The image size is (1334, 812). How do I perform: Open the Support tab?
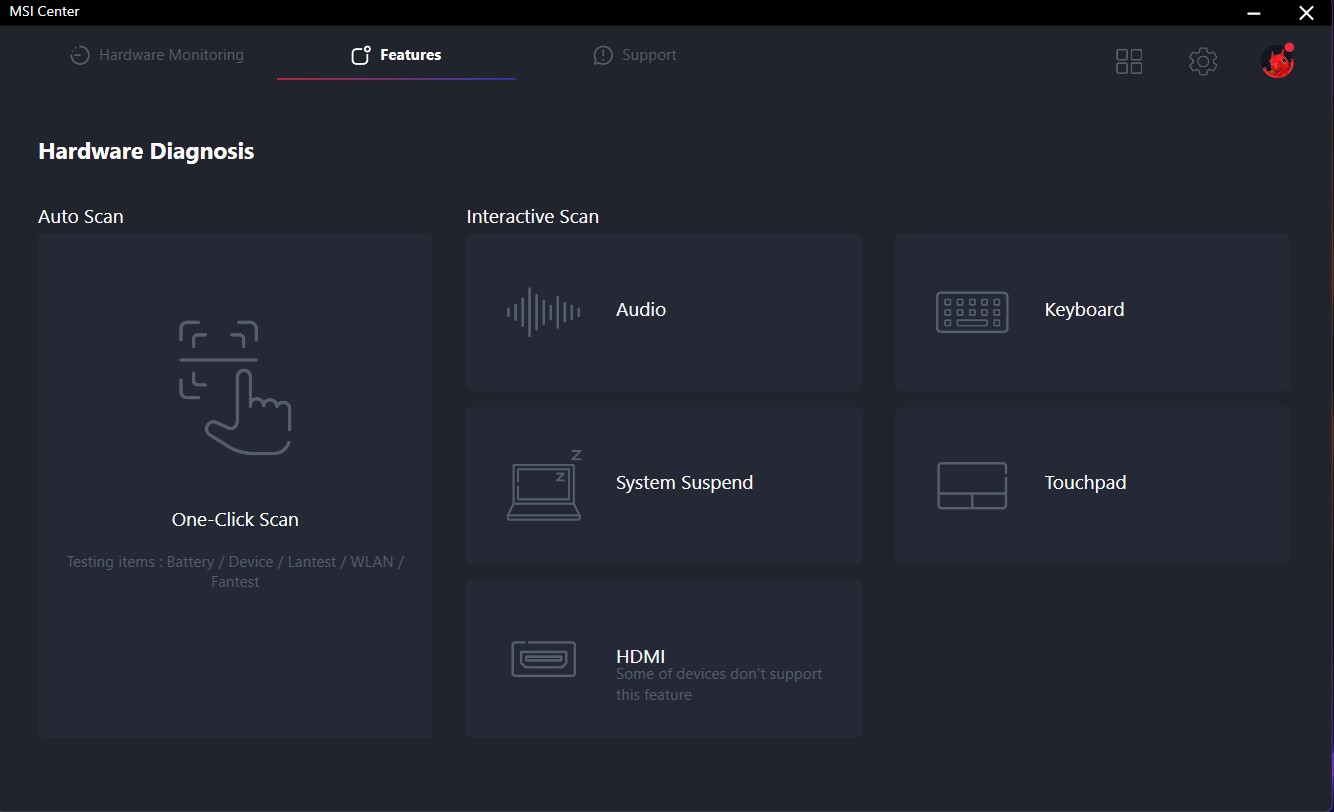[635, 55]
